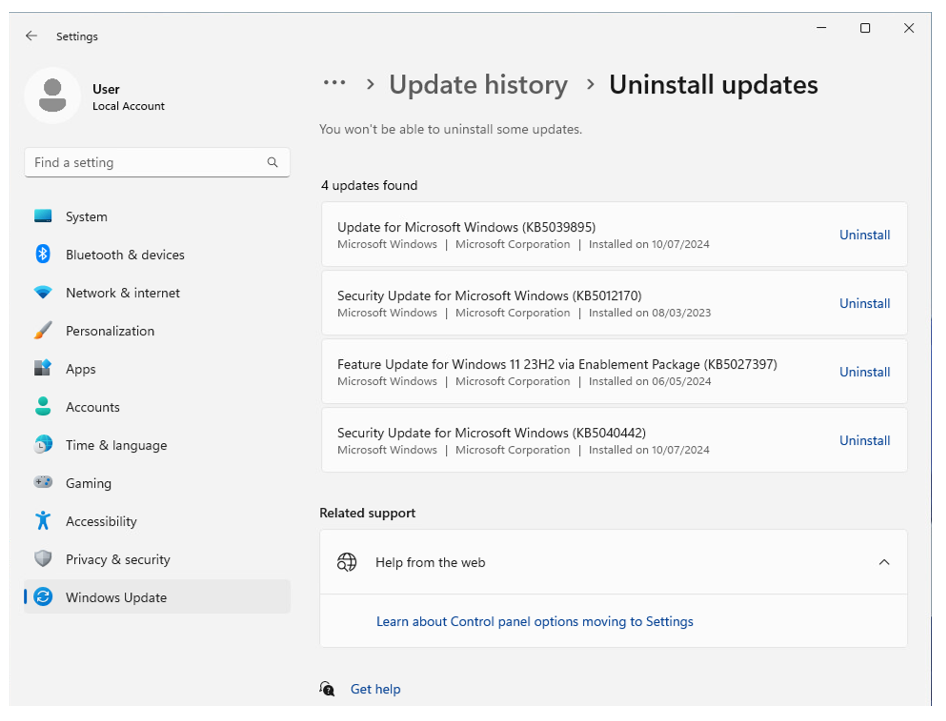The image size is (946, 721).
Task: Click the Find a setting search box
Action: tap(145, 162)
